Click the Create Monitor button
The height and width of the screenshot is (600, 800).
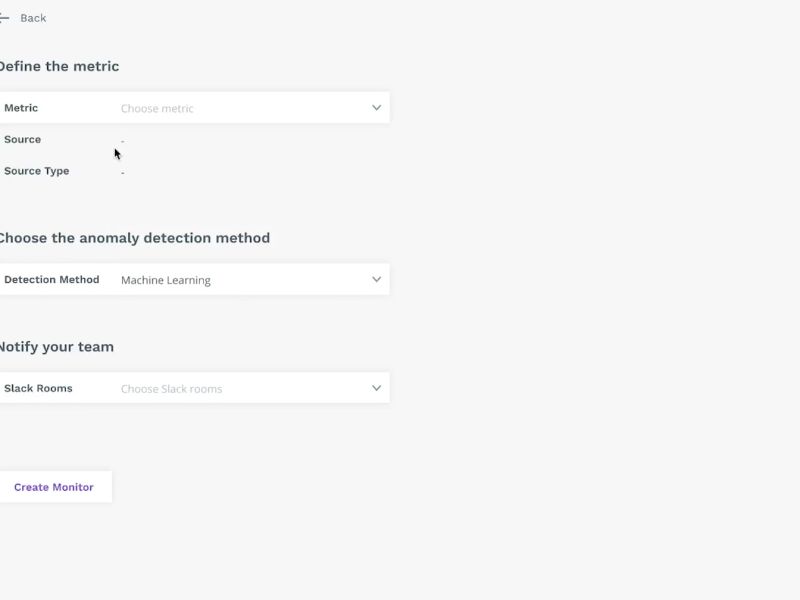[x=54, y=487]
